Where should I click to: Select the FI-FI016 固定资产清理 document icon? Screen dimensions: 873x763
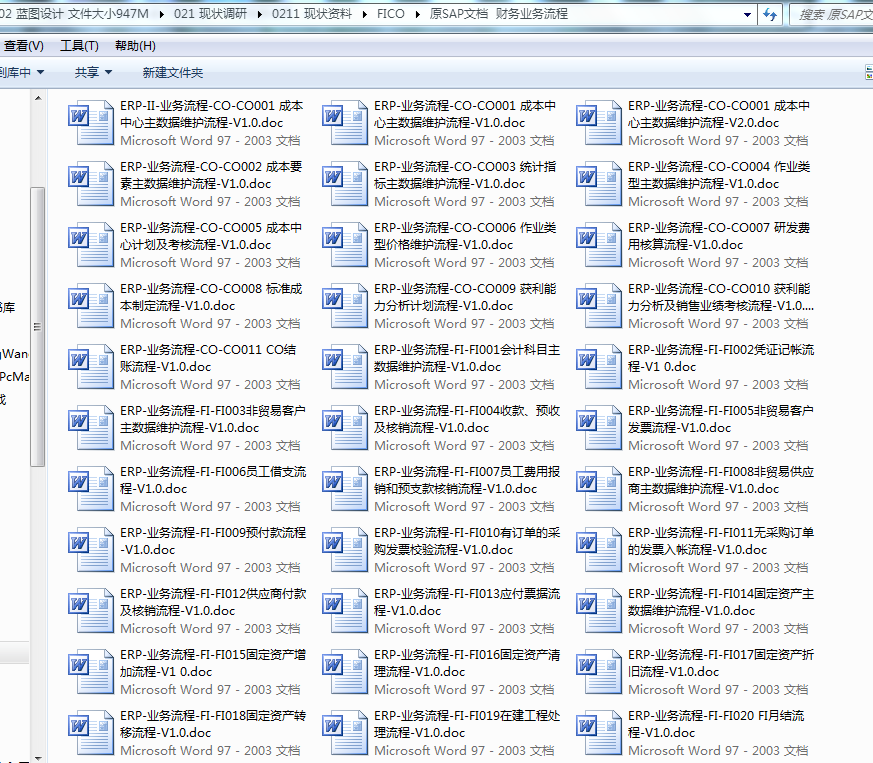pyautogui.click(x=345, y=671)
